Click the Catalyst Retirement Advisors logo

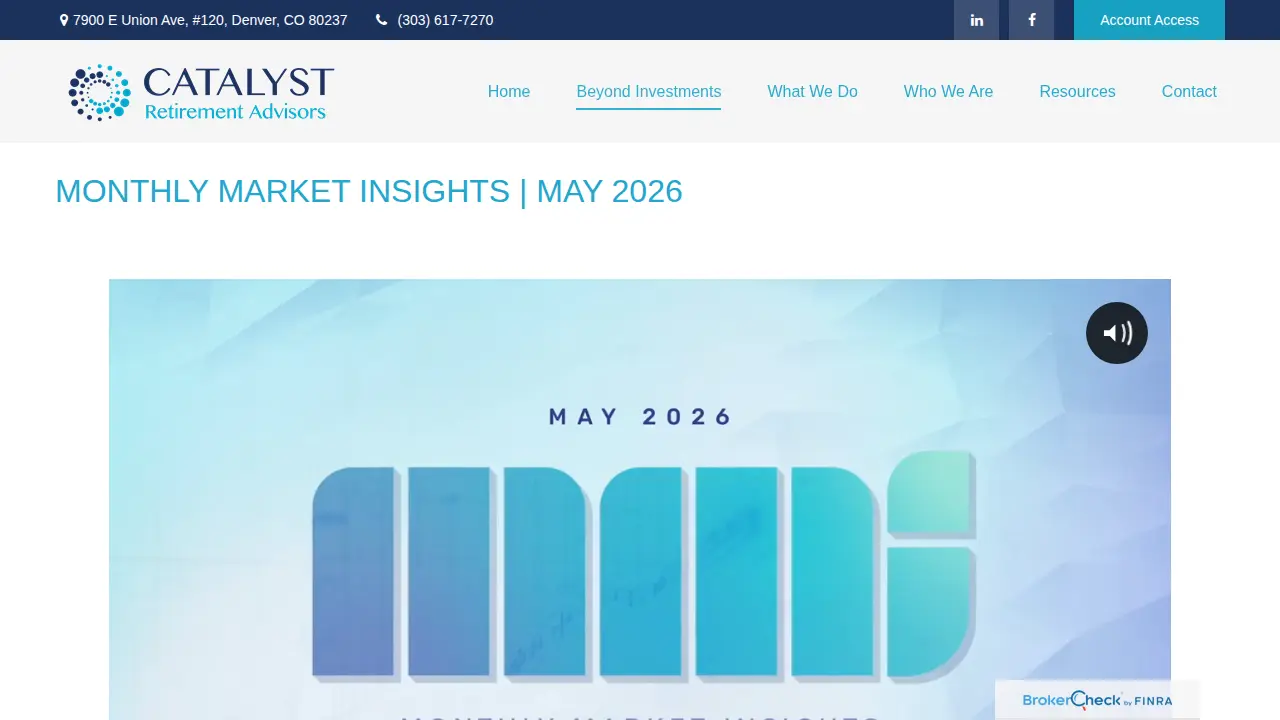[201, 92]
